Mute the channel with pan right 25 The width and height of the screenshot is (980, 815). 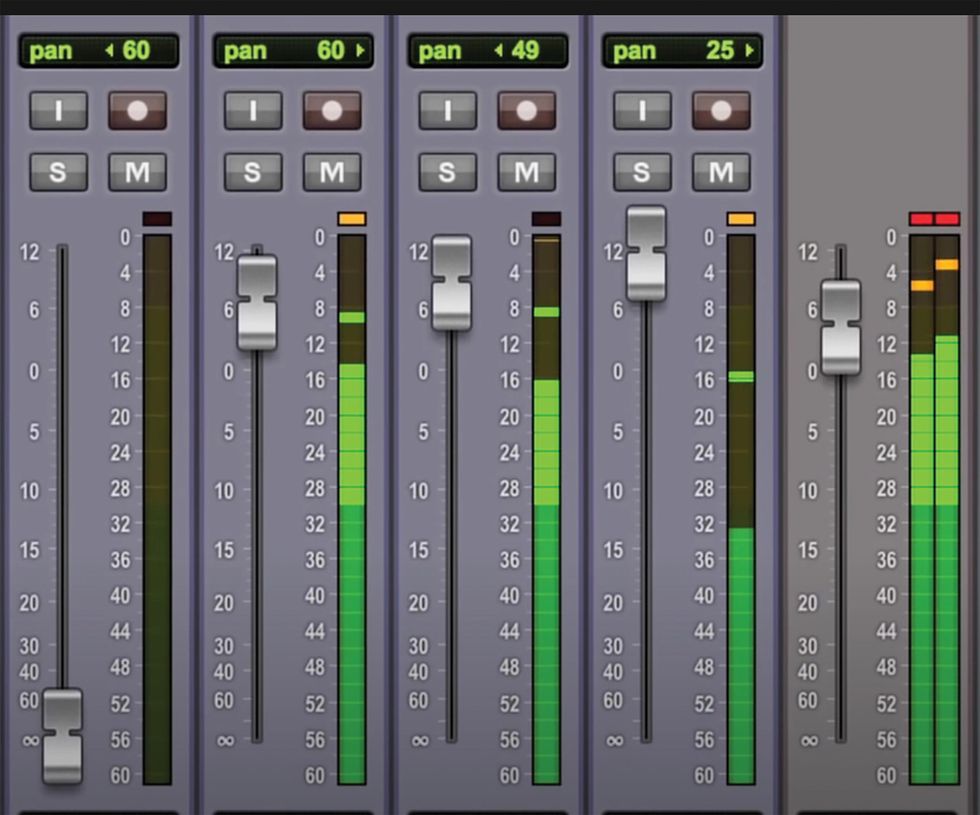pyautogui.click(x=721, y=172)
